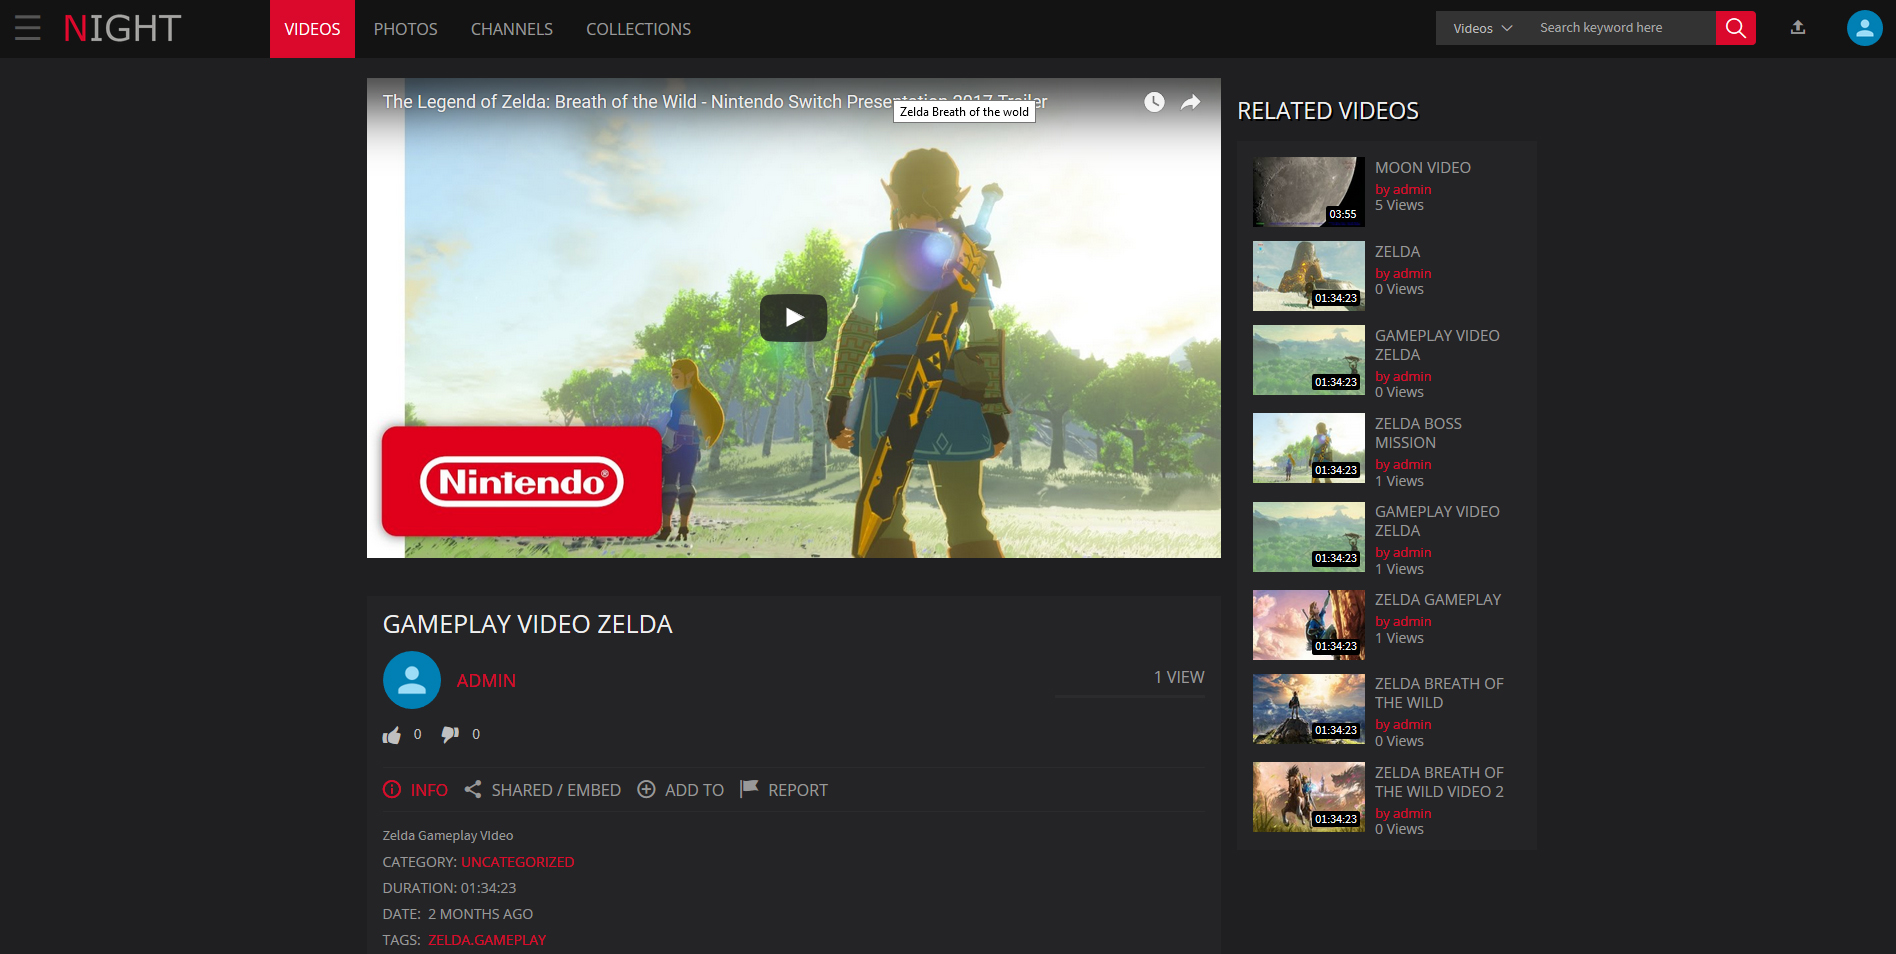Click the GAMEPLAY VIDEO ZELDA page heading

[527, 624]
